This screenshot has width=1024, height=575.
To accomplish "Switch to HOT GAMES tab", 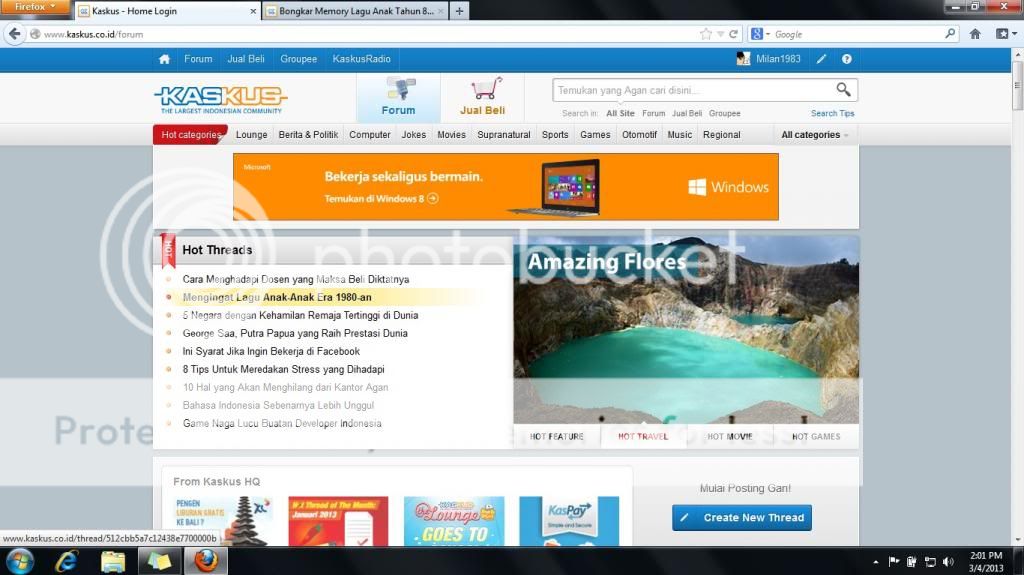I will click(816, 436).
